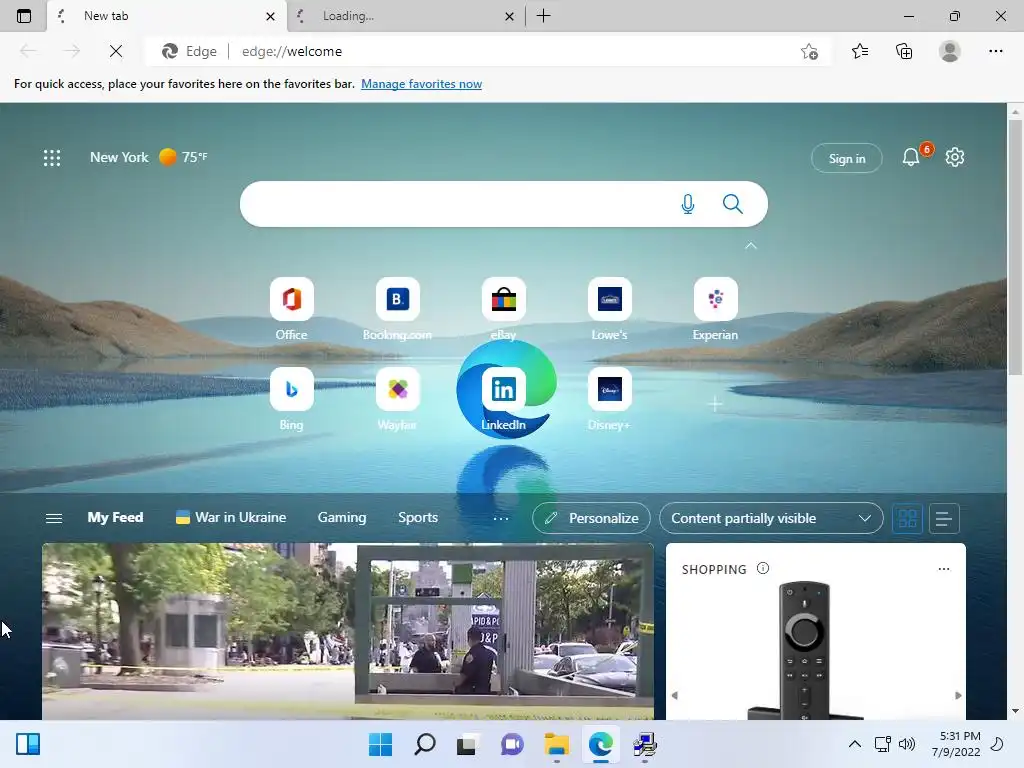Select My Feed section
The height and width of the screenshot is (768, 1024).
coord(116,517)
